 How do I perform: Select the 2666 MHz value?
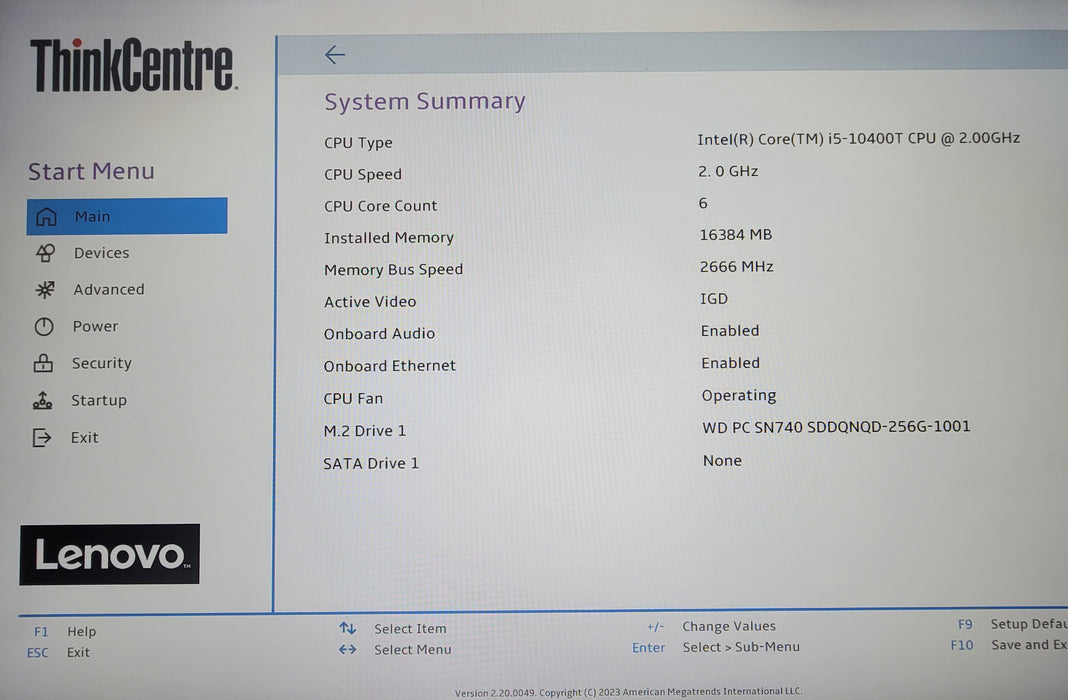click(736, 266)
